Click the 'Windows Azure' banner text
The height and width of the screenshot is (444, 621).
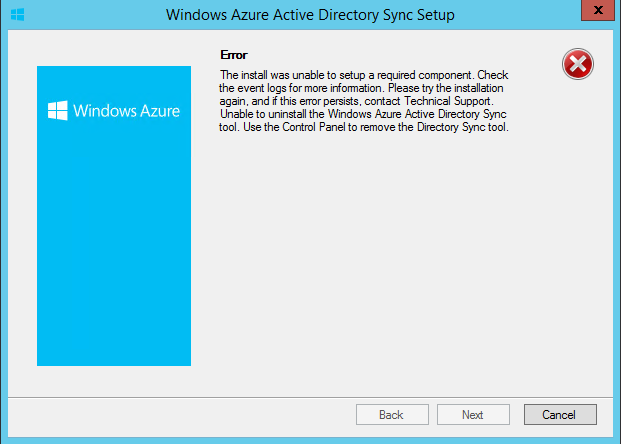(126, 111)
